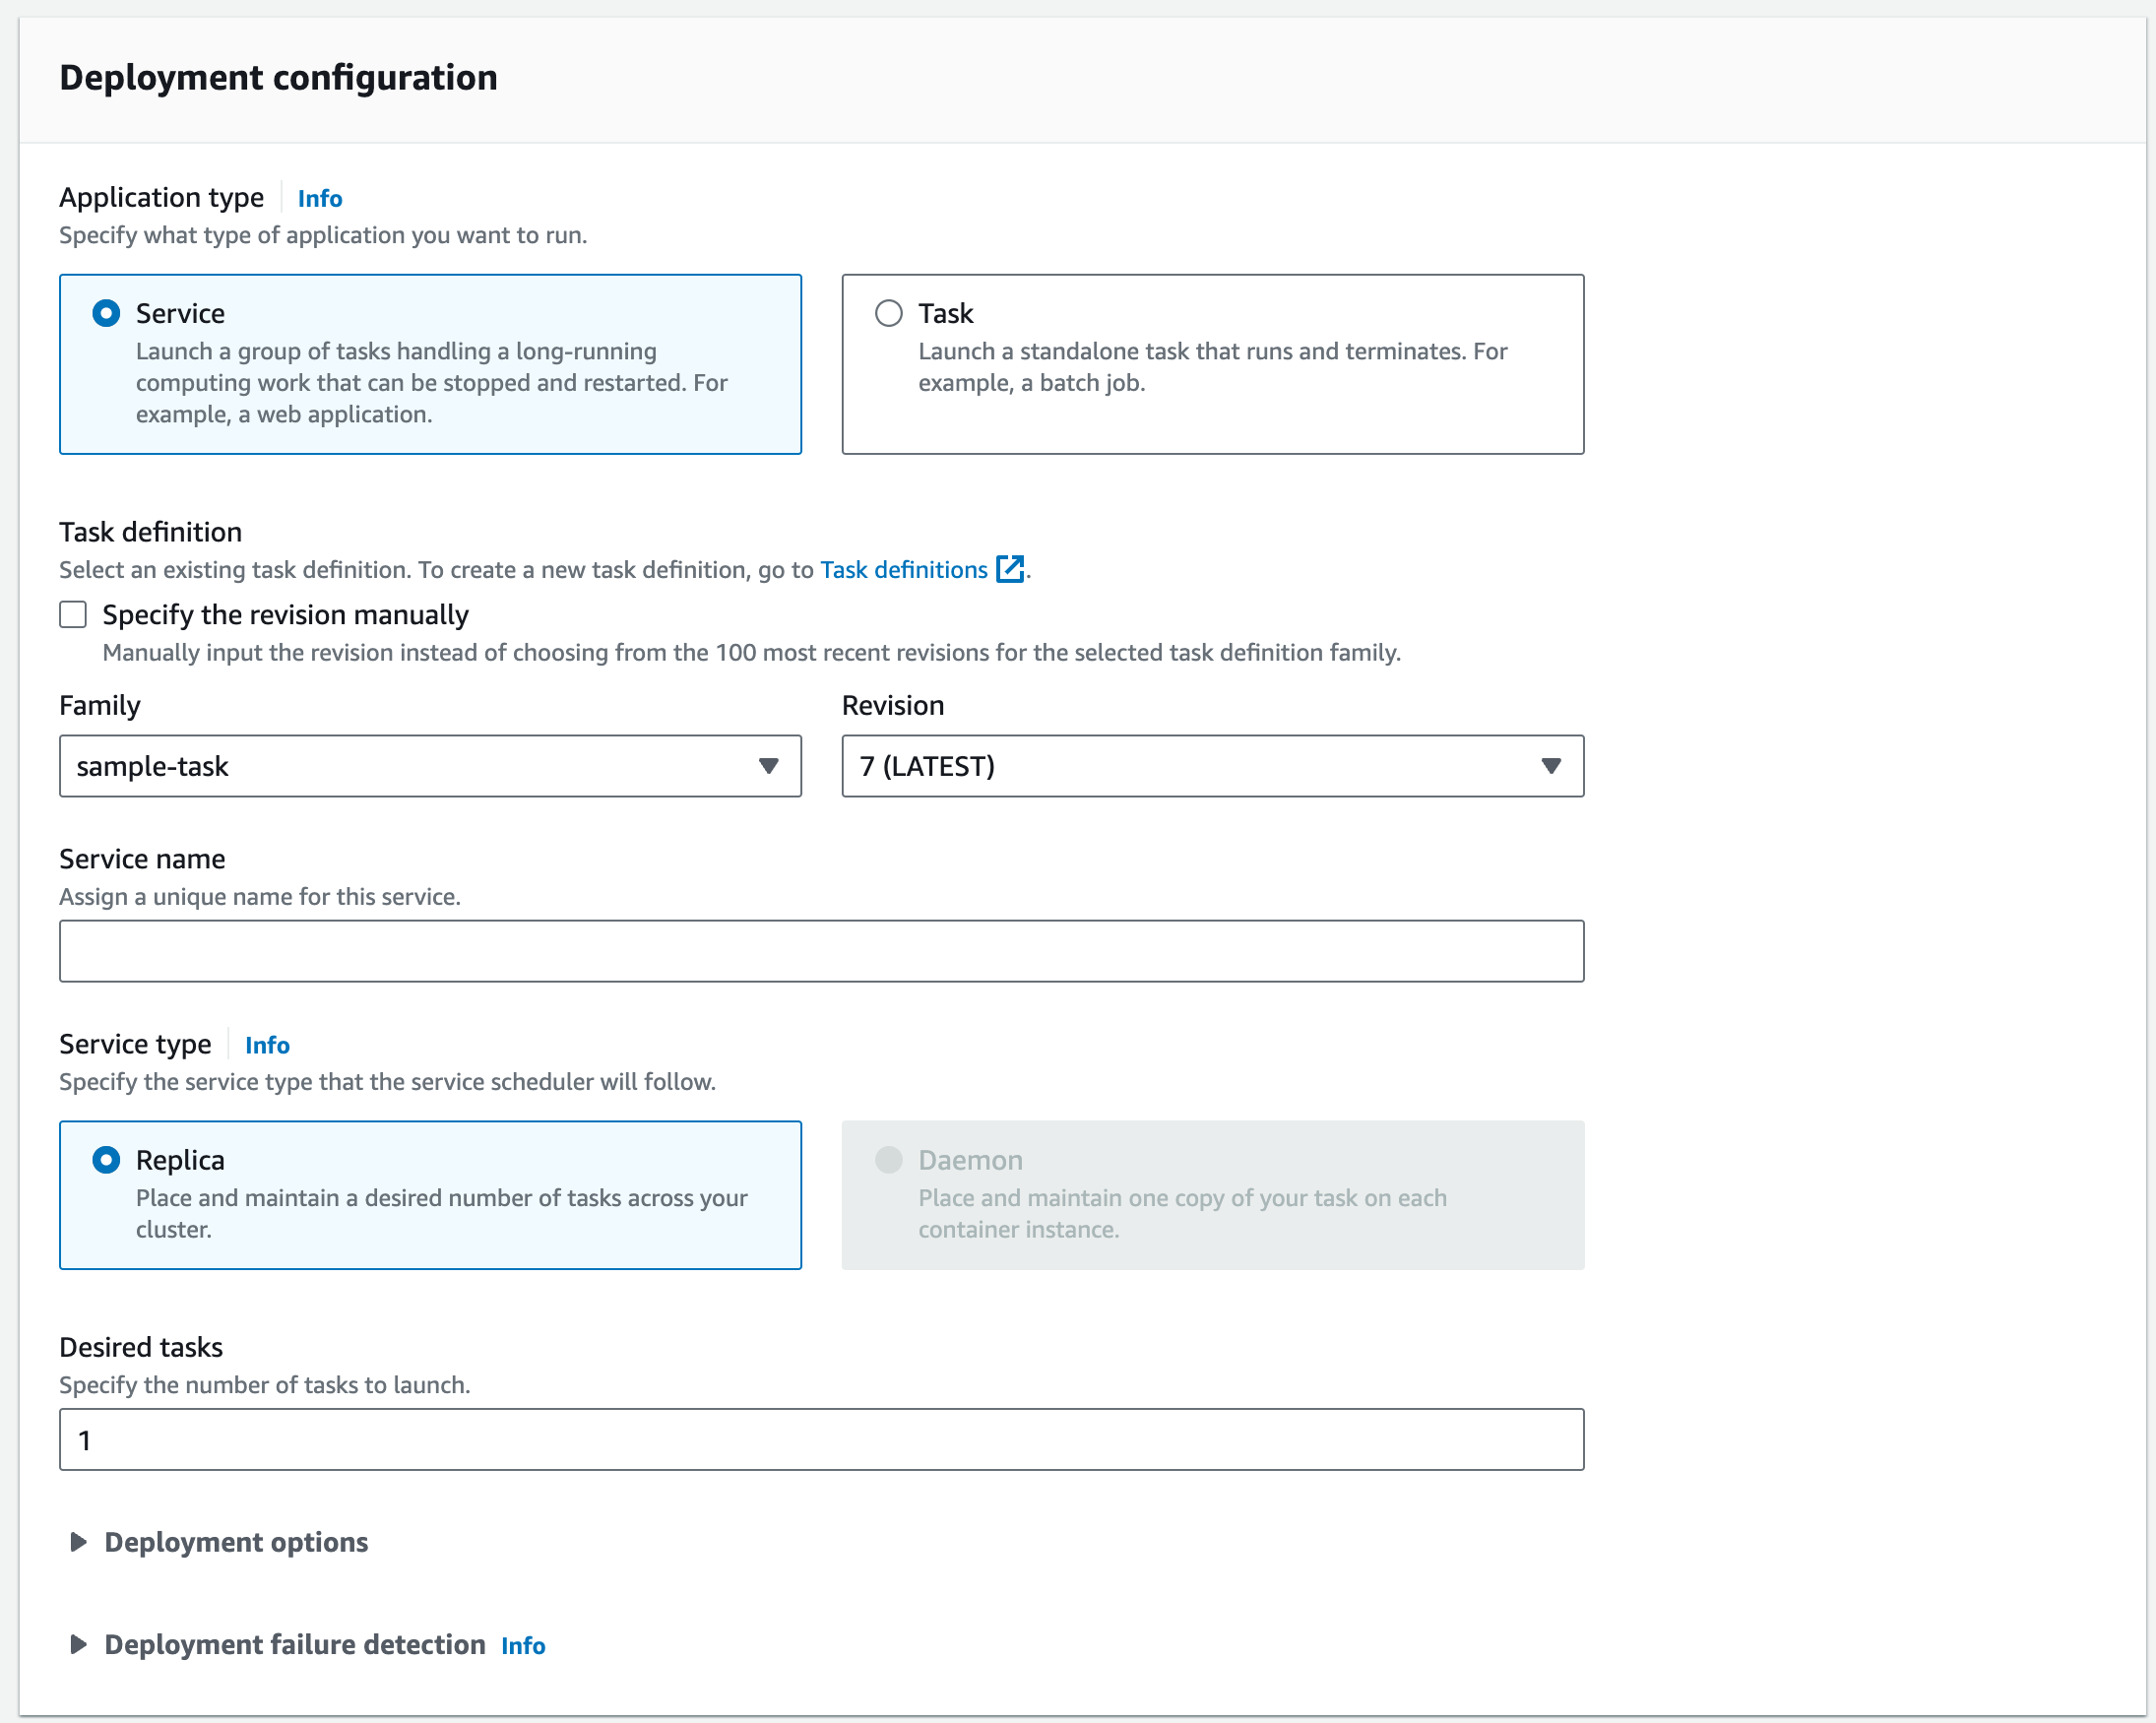This screenshot has height=1723, width=2156.
Task: Click the Deployment options disclosure triangle
Action: 78,1542
